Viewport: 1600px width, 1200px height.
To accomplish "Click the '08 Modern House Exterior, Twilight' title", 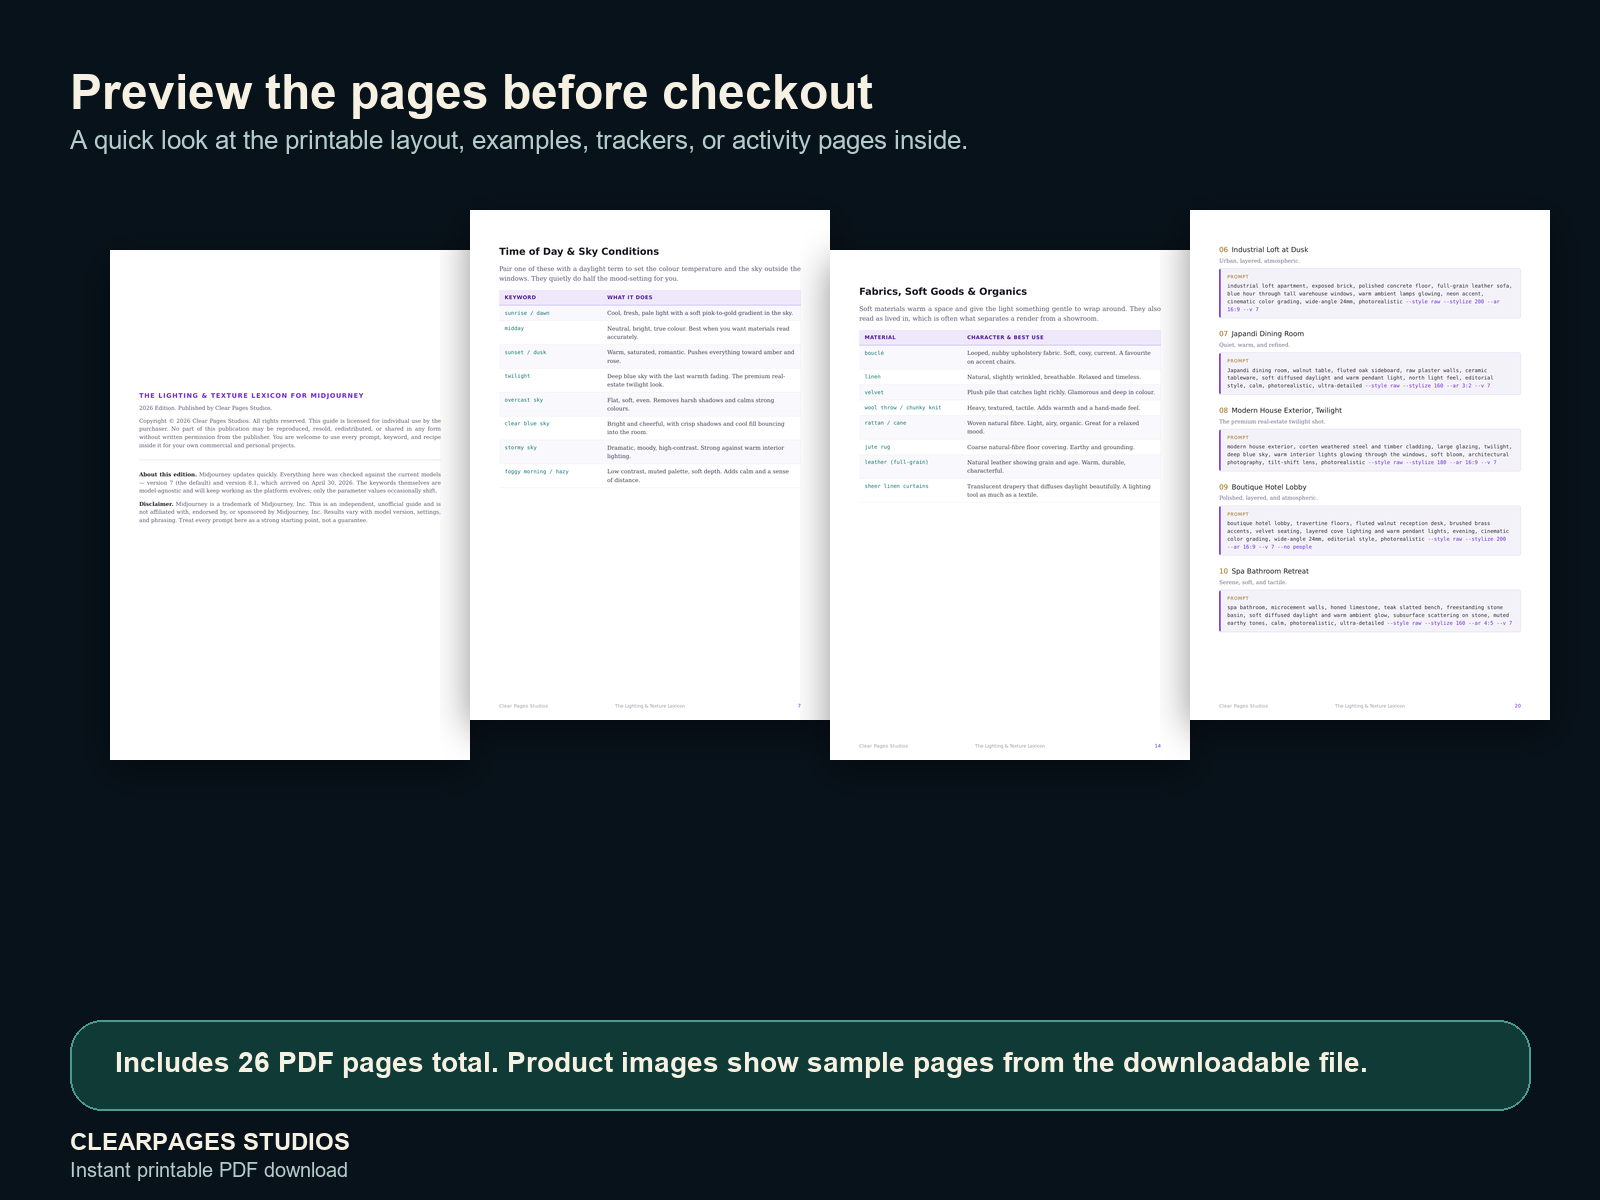I will click(x=1280, y=411).
